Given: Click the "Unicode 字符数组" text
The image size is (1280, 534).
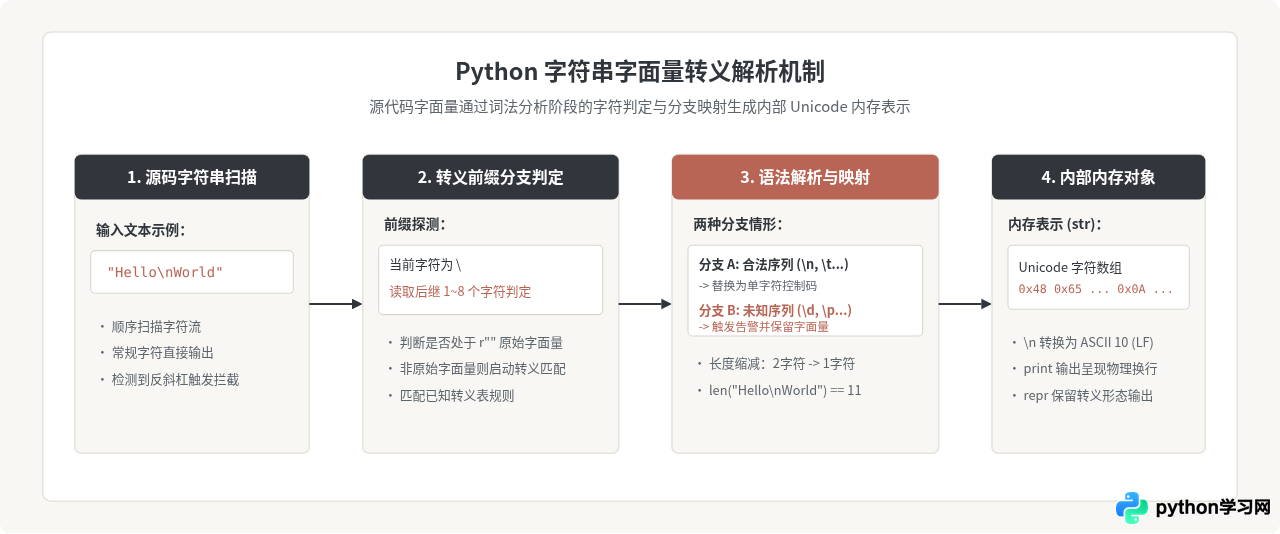Looking at the screenshot, I should pos(1070,268).
